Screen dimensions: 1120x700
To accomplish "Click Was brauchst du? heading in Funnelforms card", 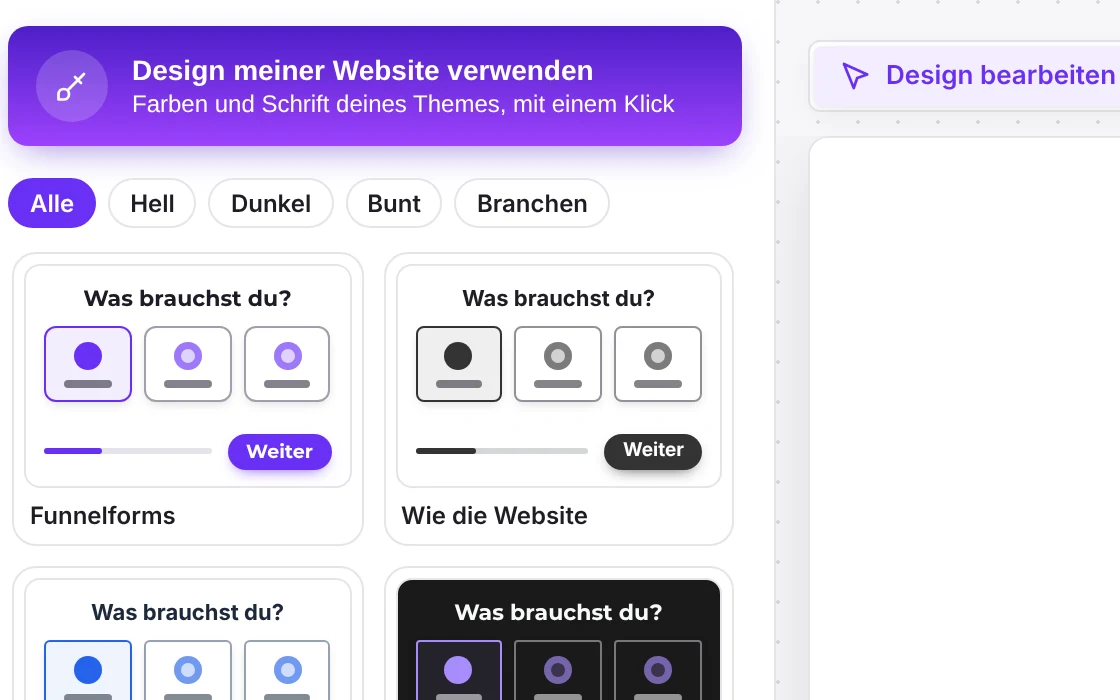I will pyautogui.click(x=188, y=298).
